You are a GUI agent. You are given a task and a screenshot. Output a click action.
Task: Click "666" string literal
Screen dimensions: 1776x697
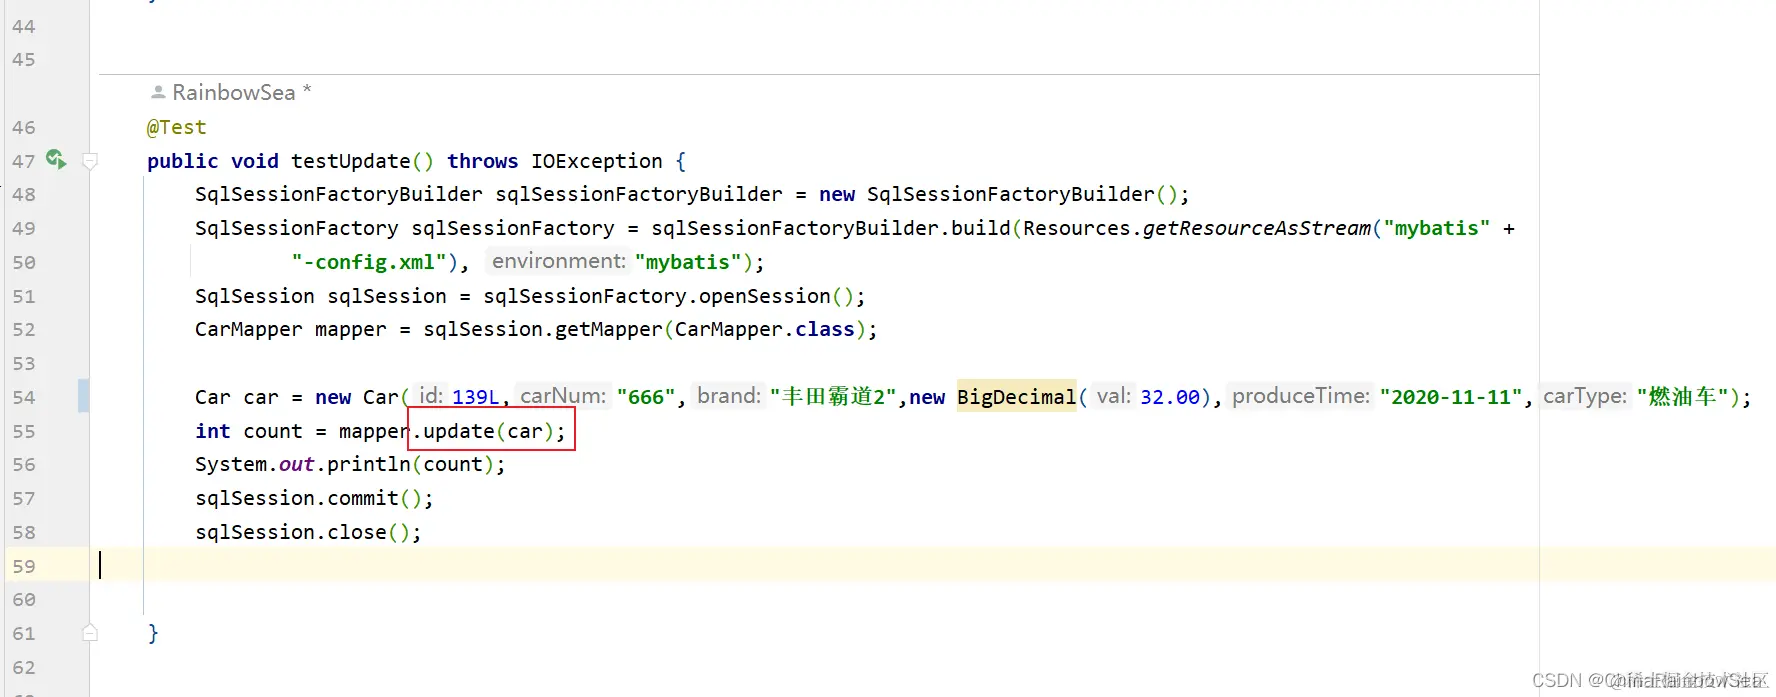point(646,397)
